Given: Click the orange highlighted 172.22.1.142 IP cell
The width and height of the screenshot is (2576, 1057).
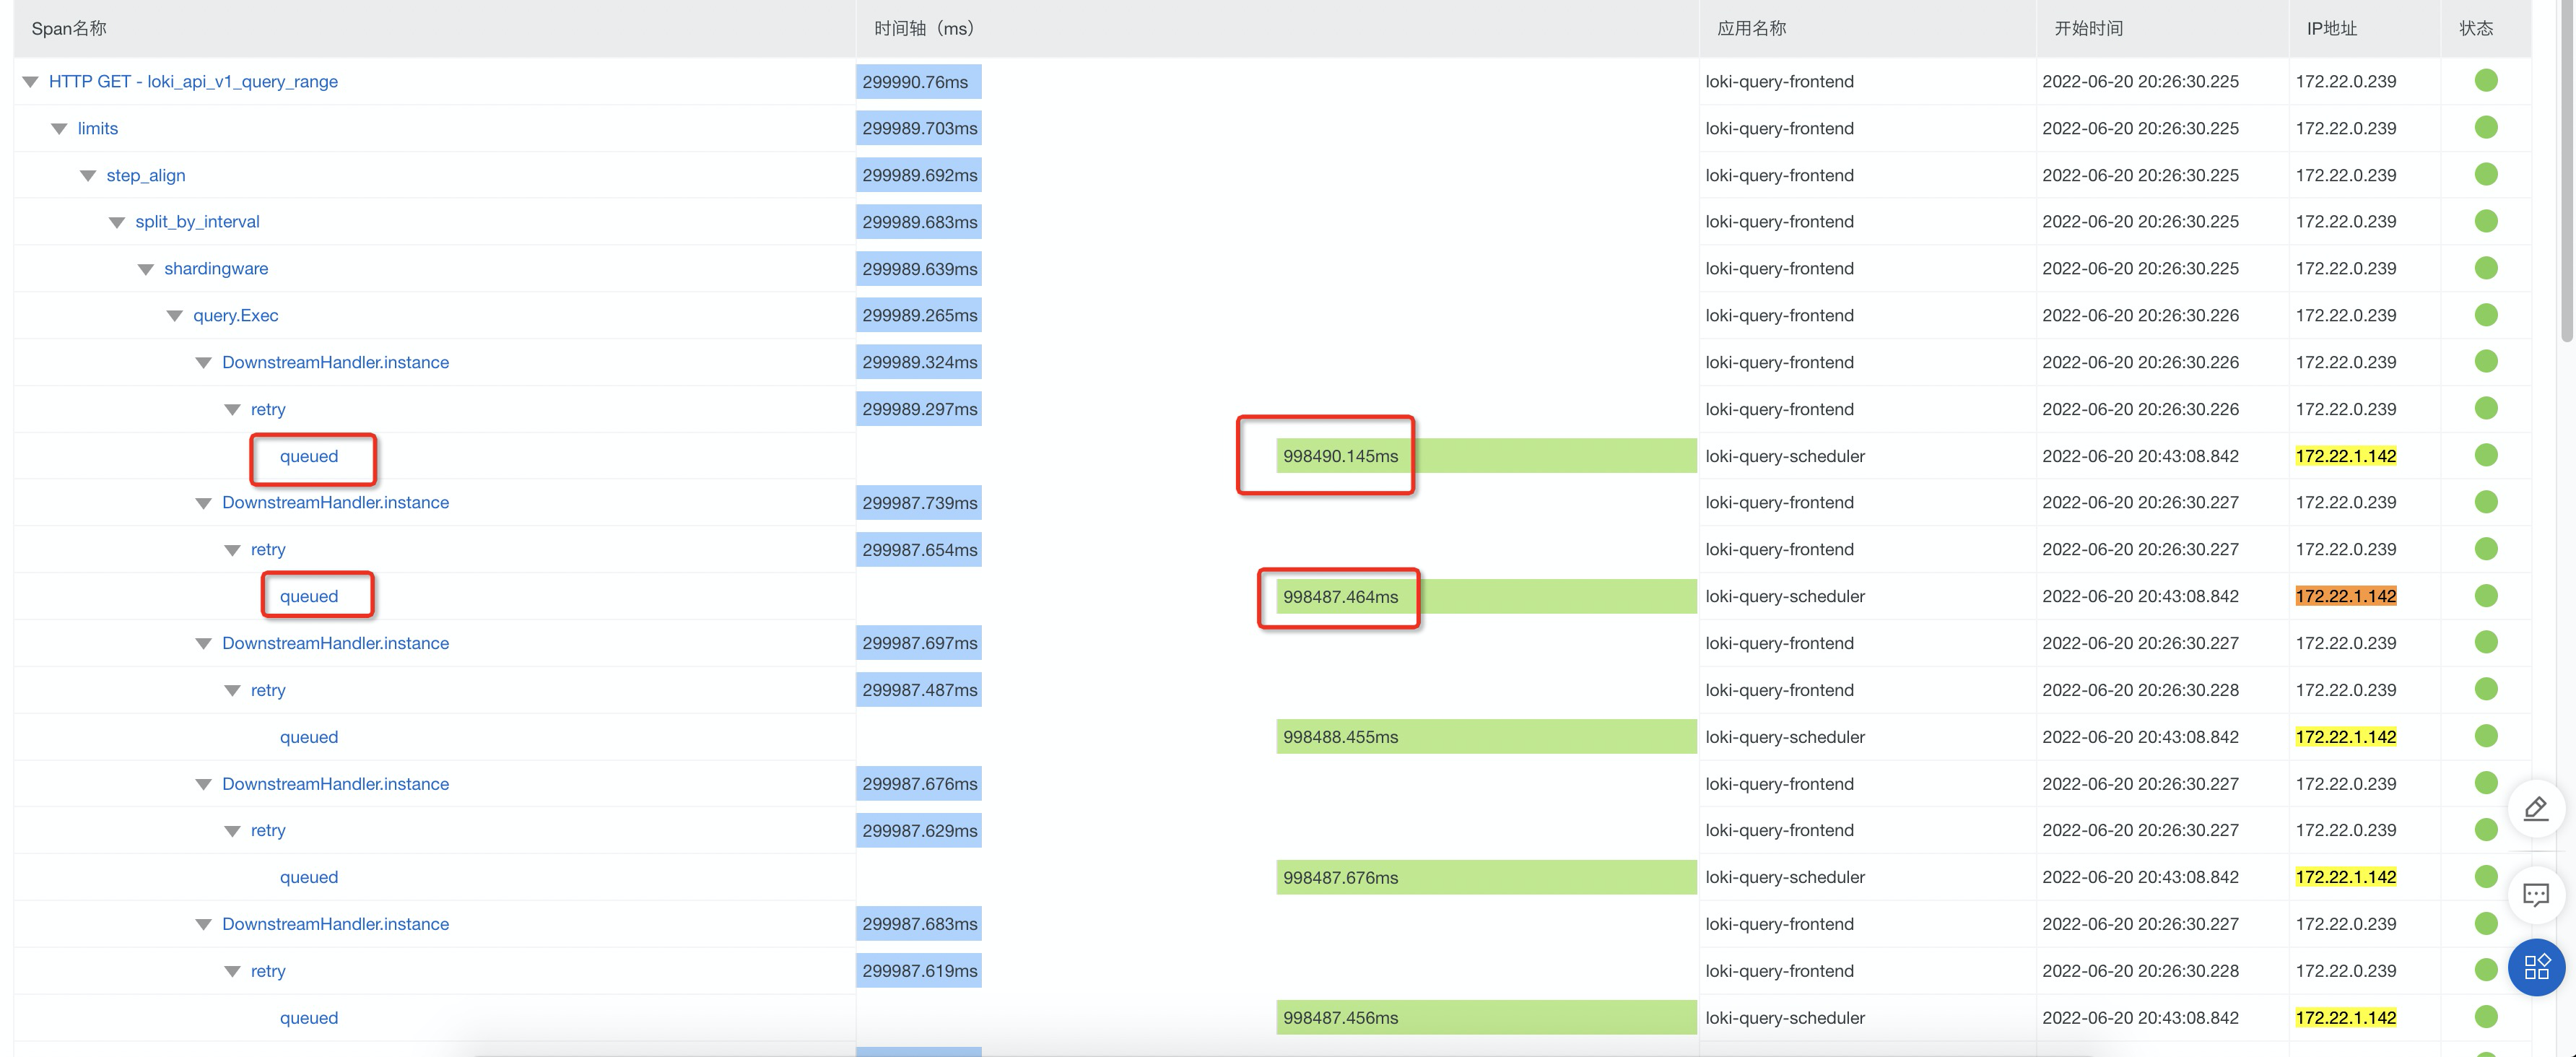Looking at the screenshot, I should click(x=2346, y=595).
